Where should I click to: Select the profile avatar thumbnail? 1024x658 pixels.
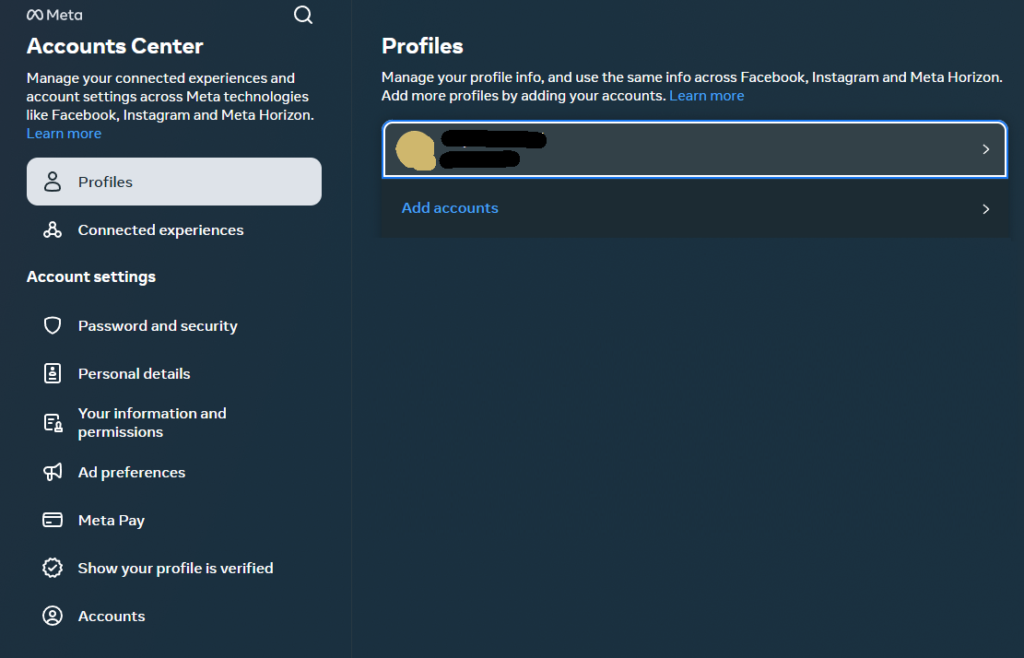tap(415, 150)
